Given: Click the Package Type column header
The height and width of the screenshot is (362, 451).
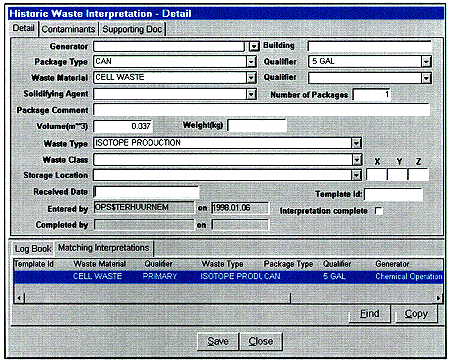Looking at the screenshot, I should click(288, 264).
